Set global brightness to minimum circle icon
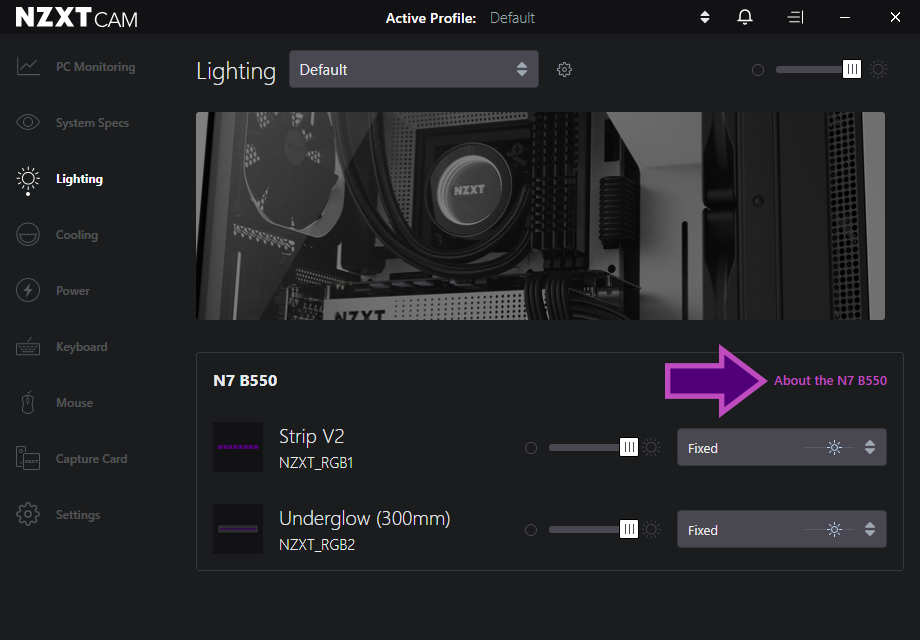 (x=757, y=70)
